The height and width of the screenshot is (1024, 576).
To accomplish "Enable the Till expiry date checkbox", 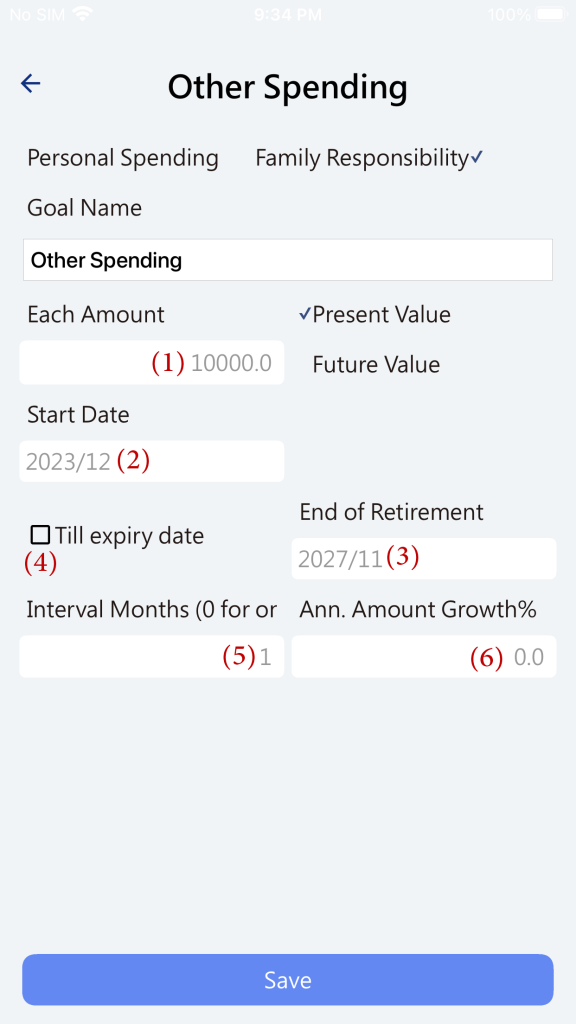I will pos(40,536).
